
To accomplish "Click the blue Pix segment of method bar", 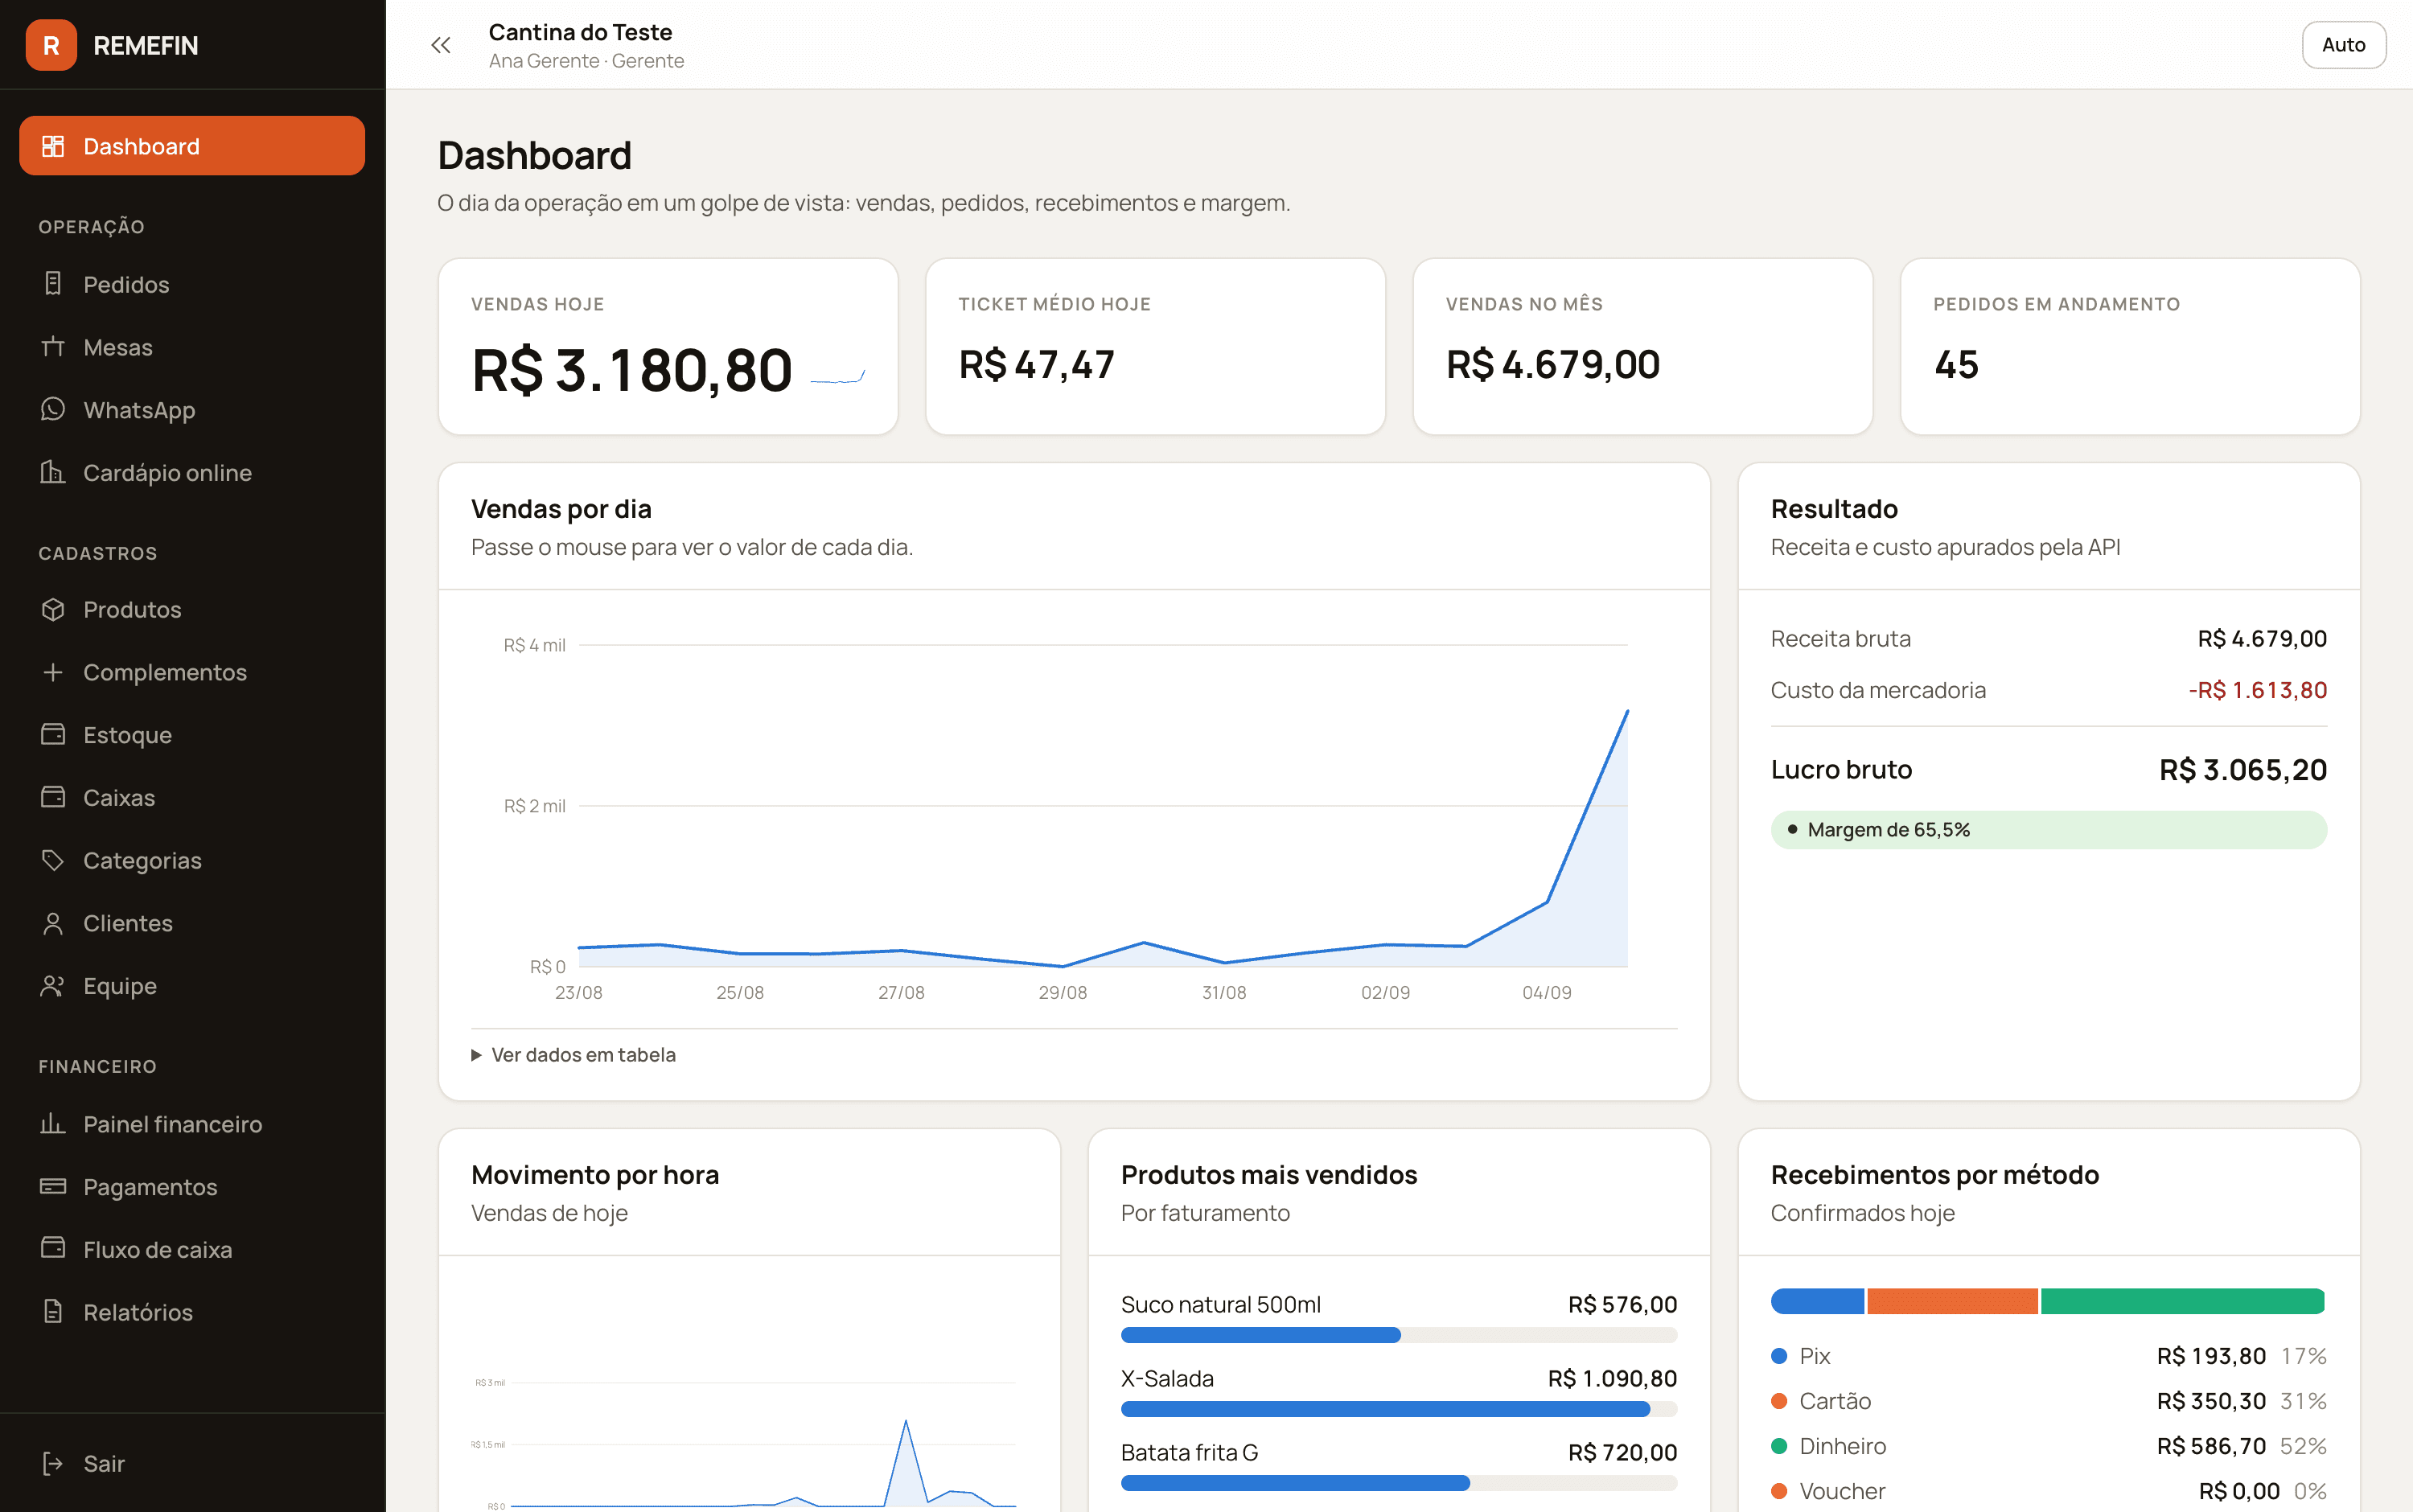I will pos(1817,1301).
